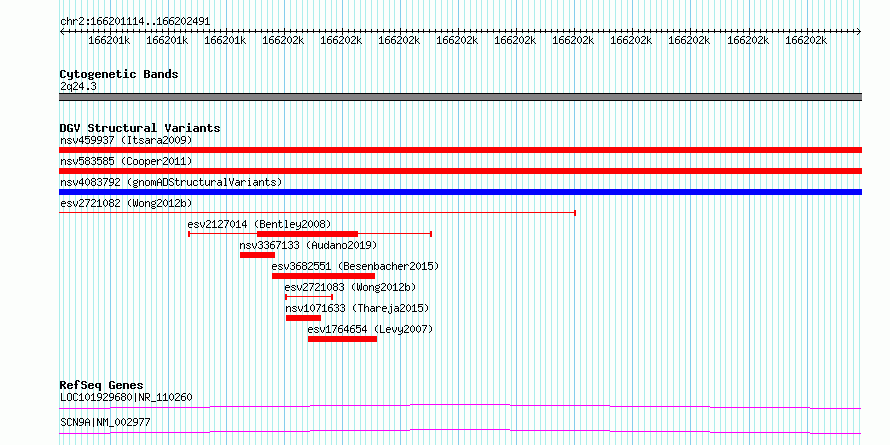890x445 pixels.
Task: Click the last 166202k ruler tick label
Action: [x=807, y=41]
